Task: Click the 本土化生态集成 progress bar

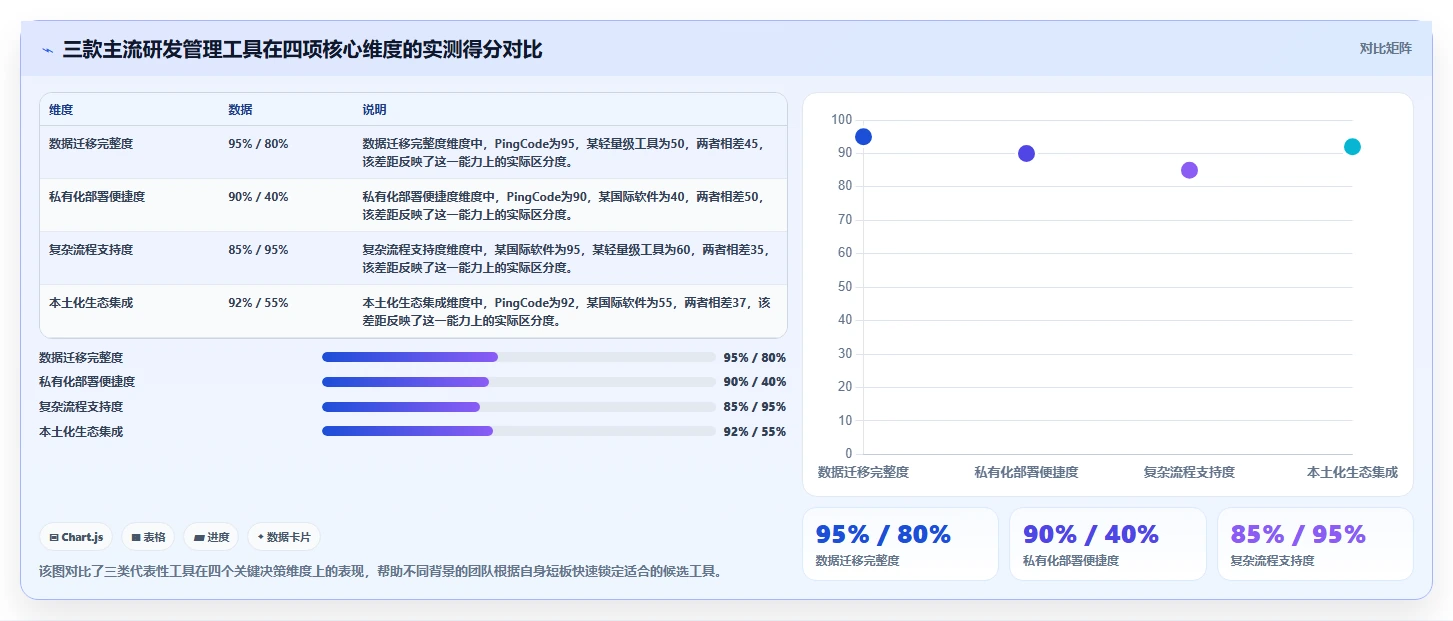Action: 519,431
